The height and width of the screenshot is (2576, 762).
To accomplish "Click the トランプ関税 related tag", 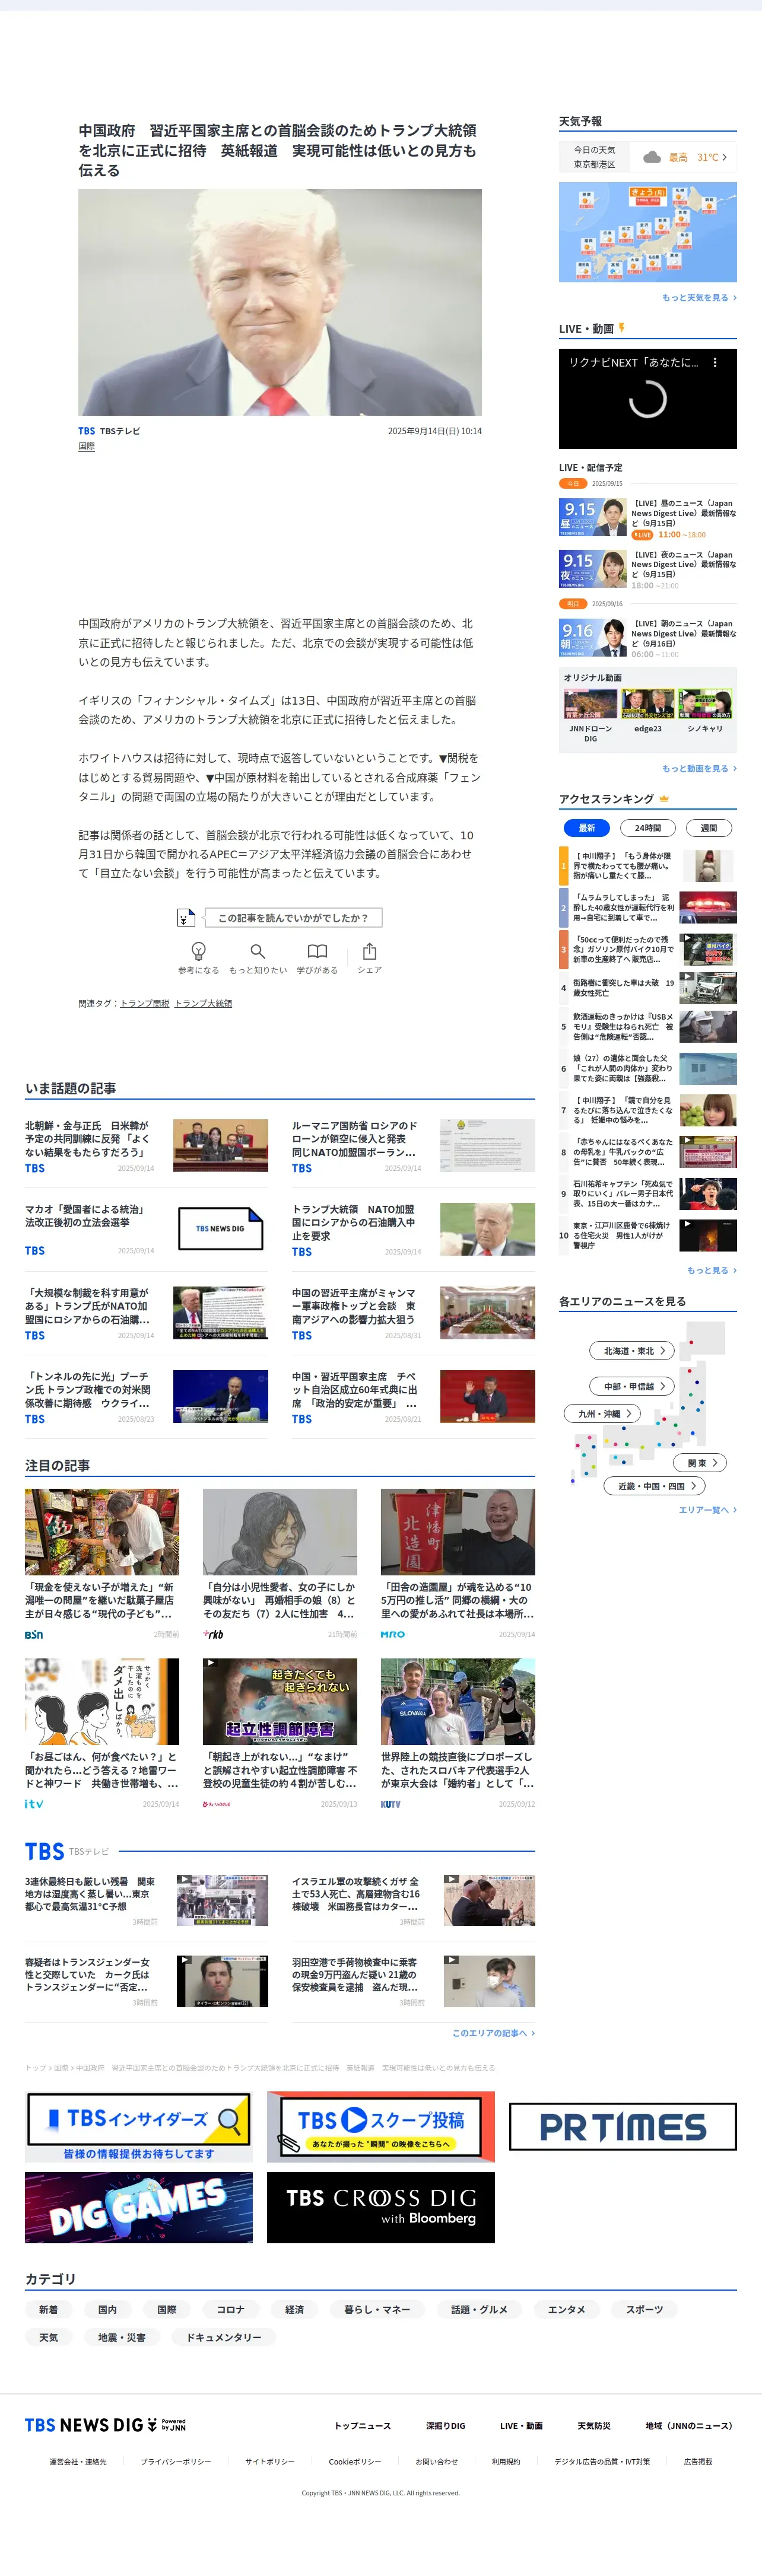I will (145, 1003).
